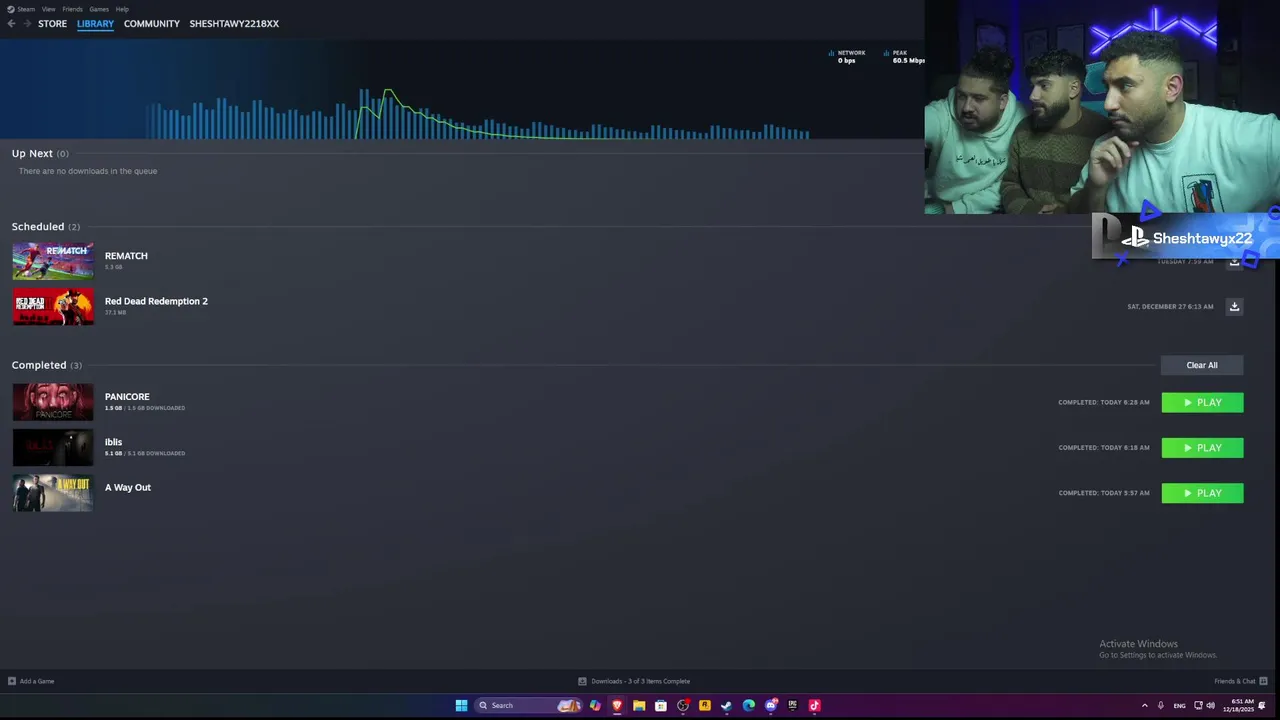Viewport: 1280px width, 720px height.
Task: Open Discord from the taskbar
Action: 771,705
